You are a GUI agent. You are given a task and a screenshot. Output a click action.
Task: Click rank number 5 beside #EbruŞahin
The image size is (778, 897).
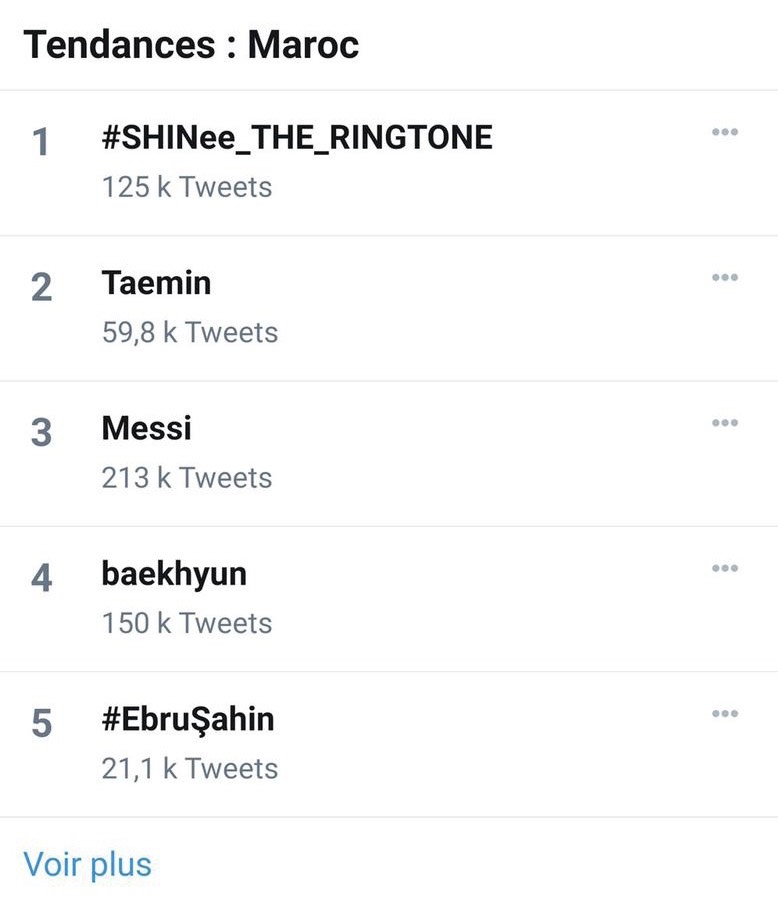pos(41,725)
